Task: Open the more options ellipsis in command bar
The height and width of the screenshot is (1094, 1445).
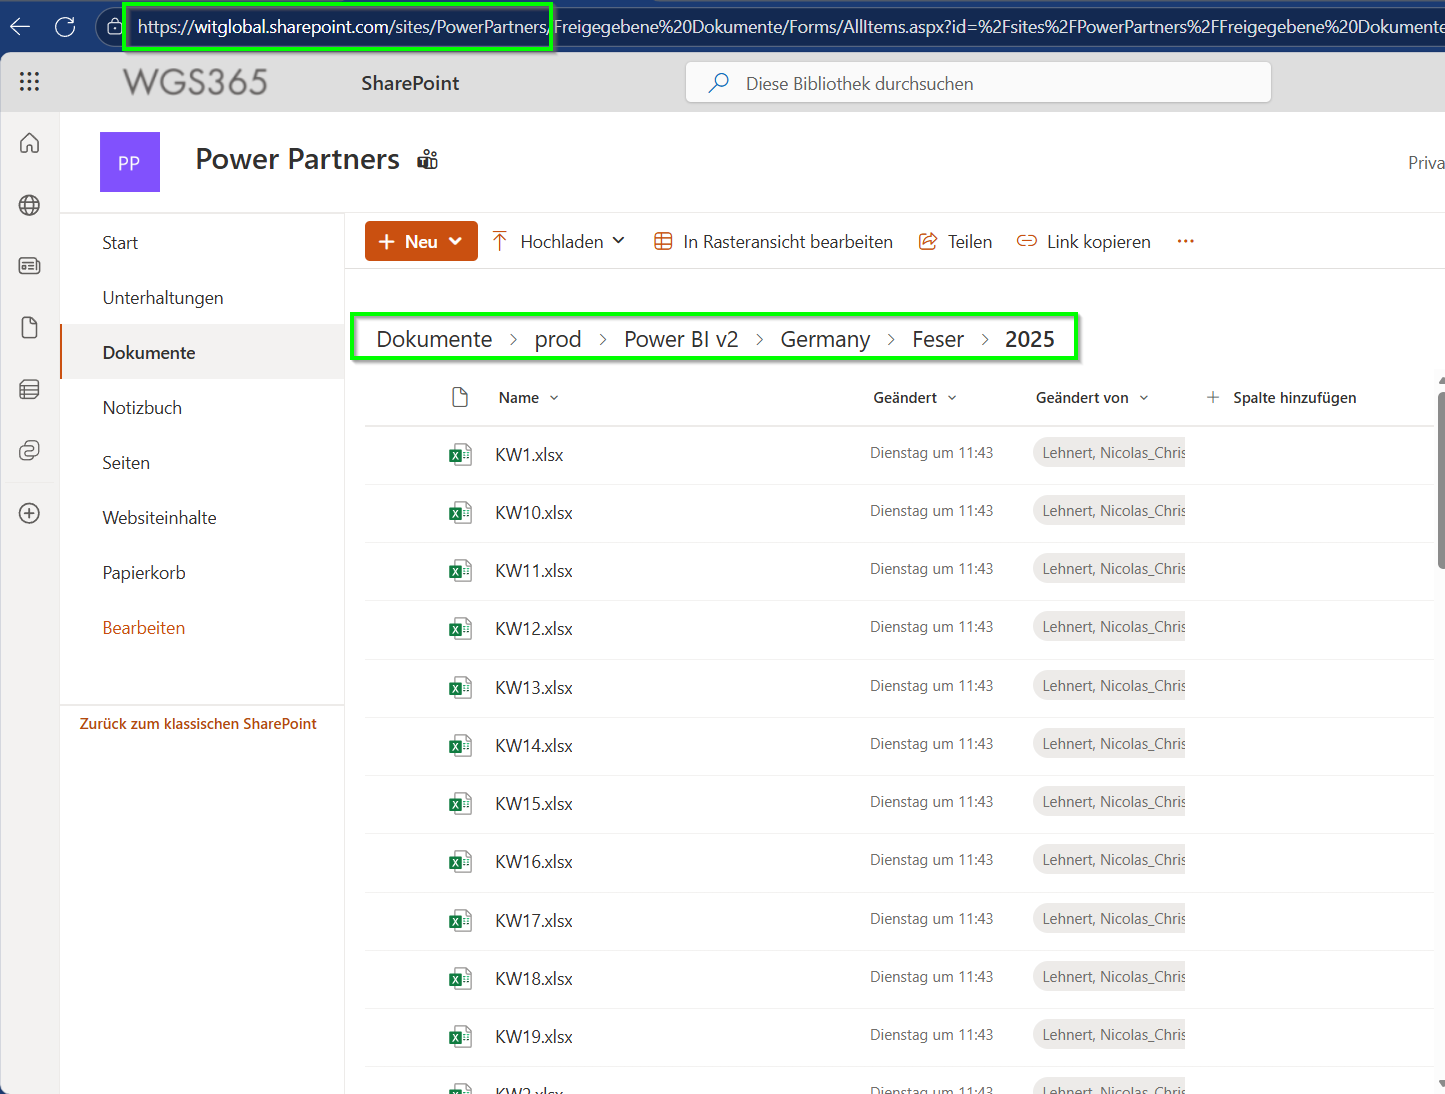Action: [x=1186, y=241]
